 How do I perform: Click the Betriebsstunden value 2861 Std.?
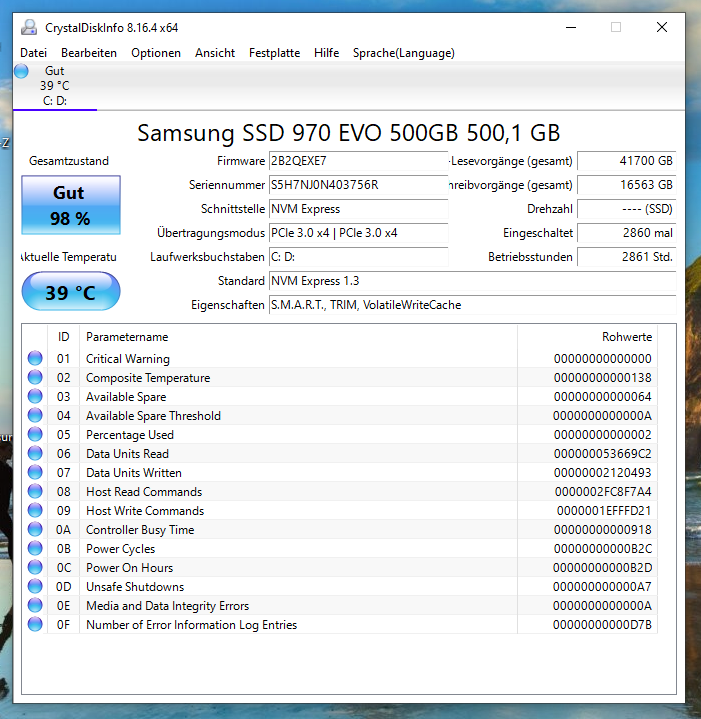[626, 257]
